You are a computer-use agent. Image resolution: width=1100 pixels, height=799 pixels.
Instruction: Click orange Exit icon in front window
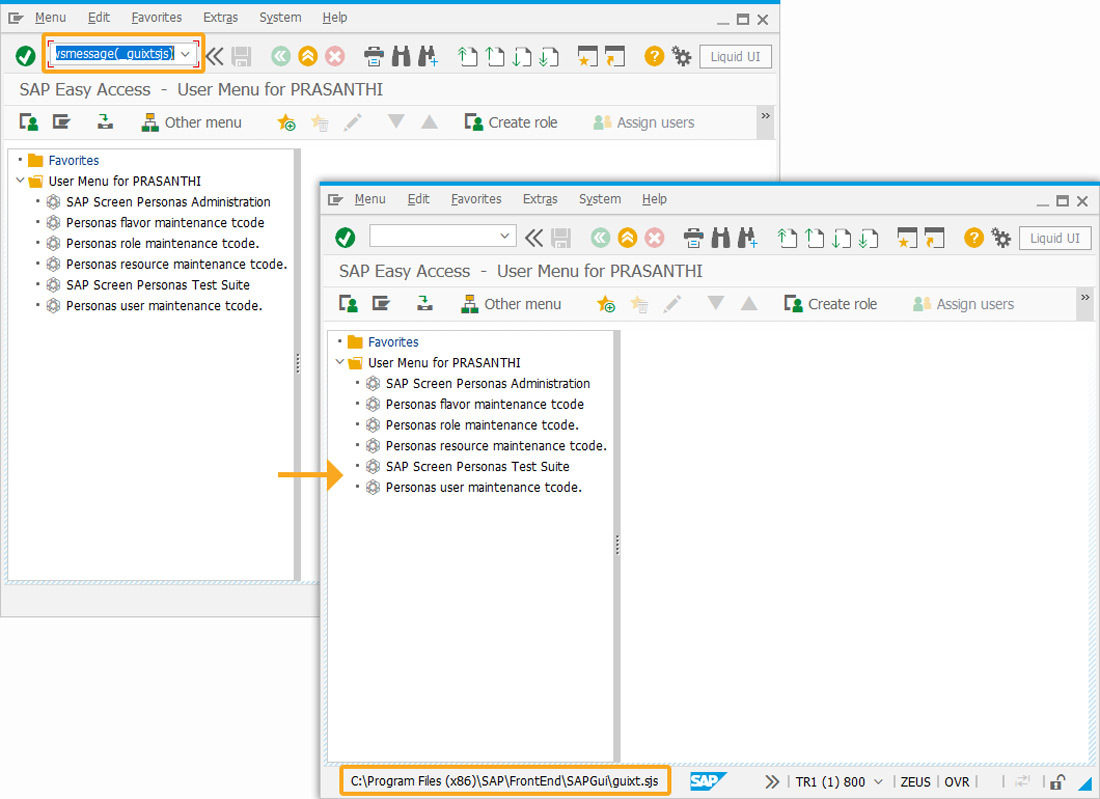click(627, 238)
